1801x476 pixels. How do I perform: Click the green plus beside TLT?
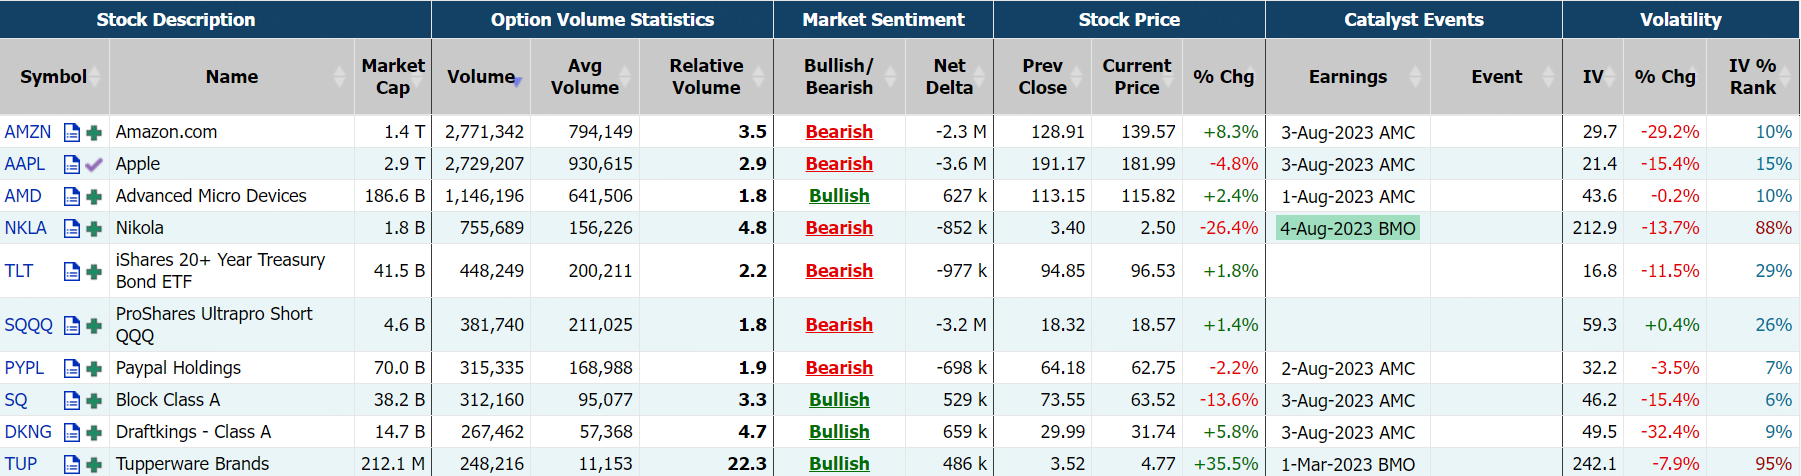click(94, 271)
